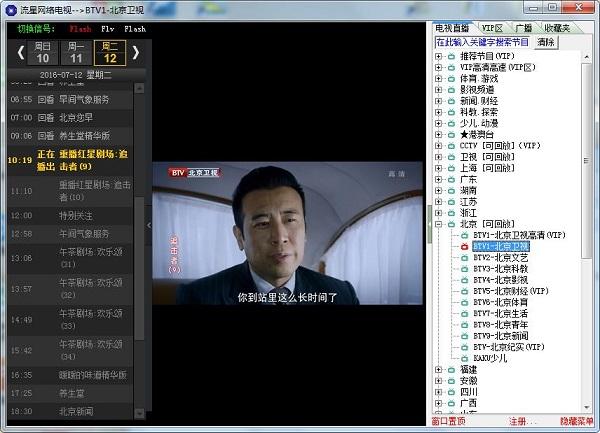
Task: Click the 清除 button
Action: (546, 42)
